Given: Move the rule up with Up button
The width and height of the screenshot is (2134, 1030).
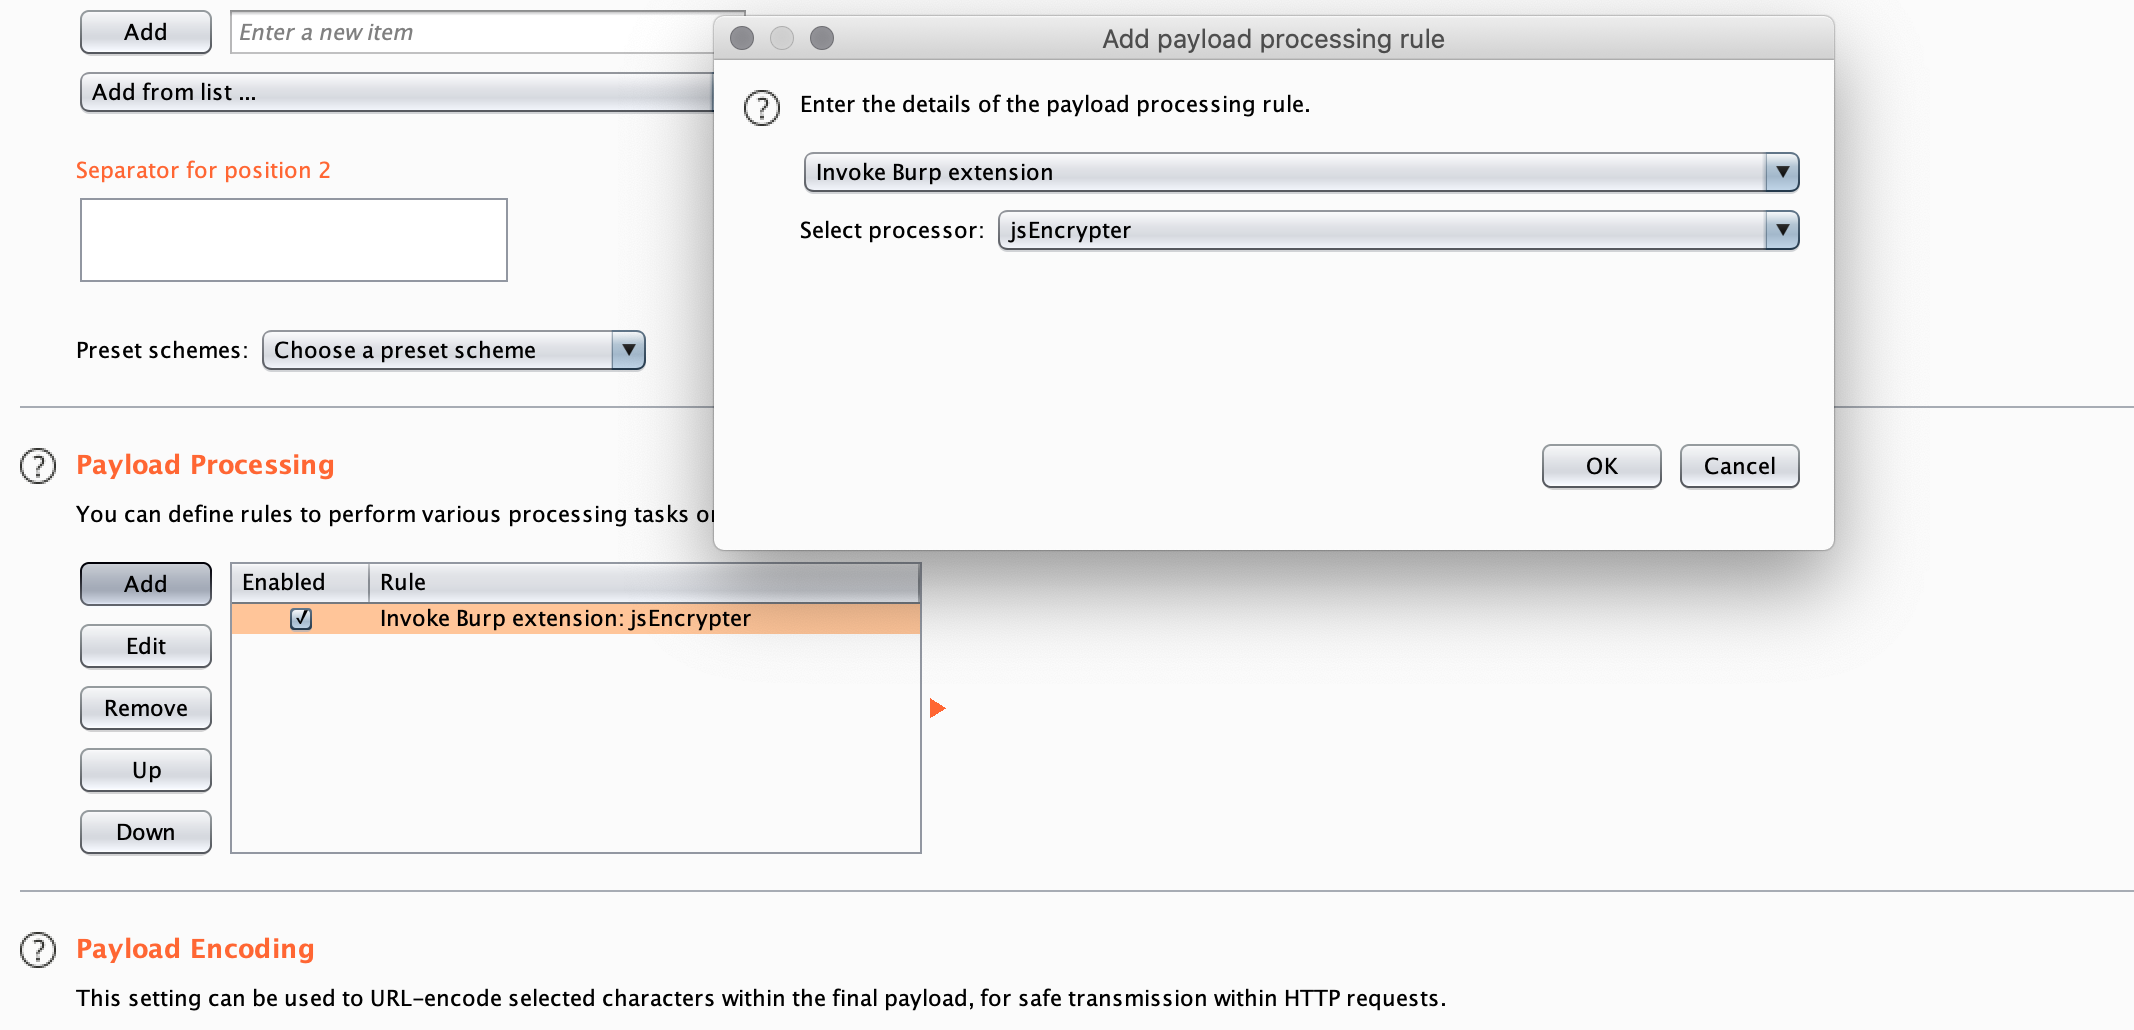Looking at the screenshot, I should 146,770.
